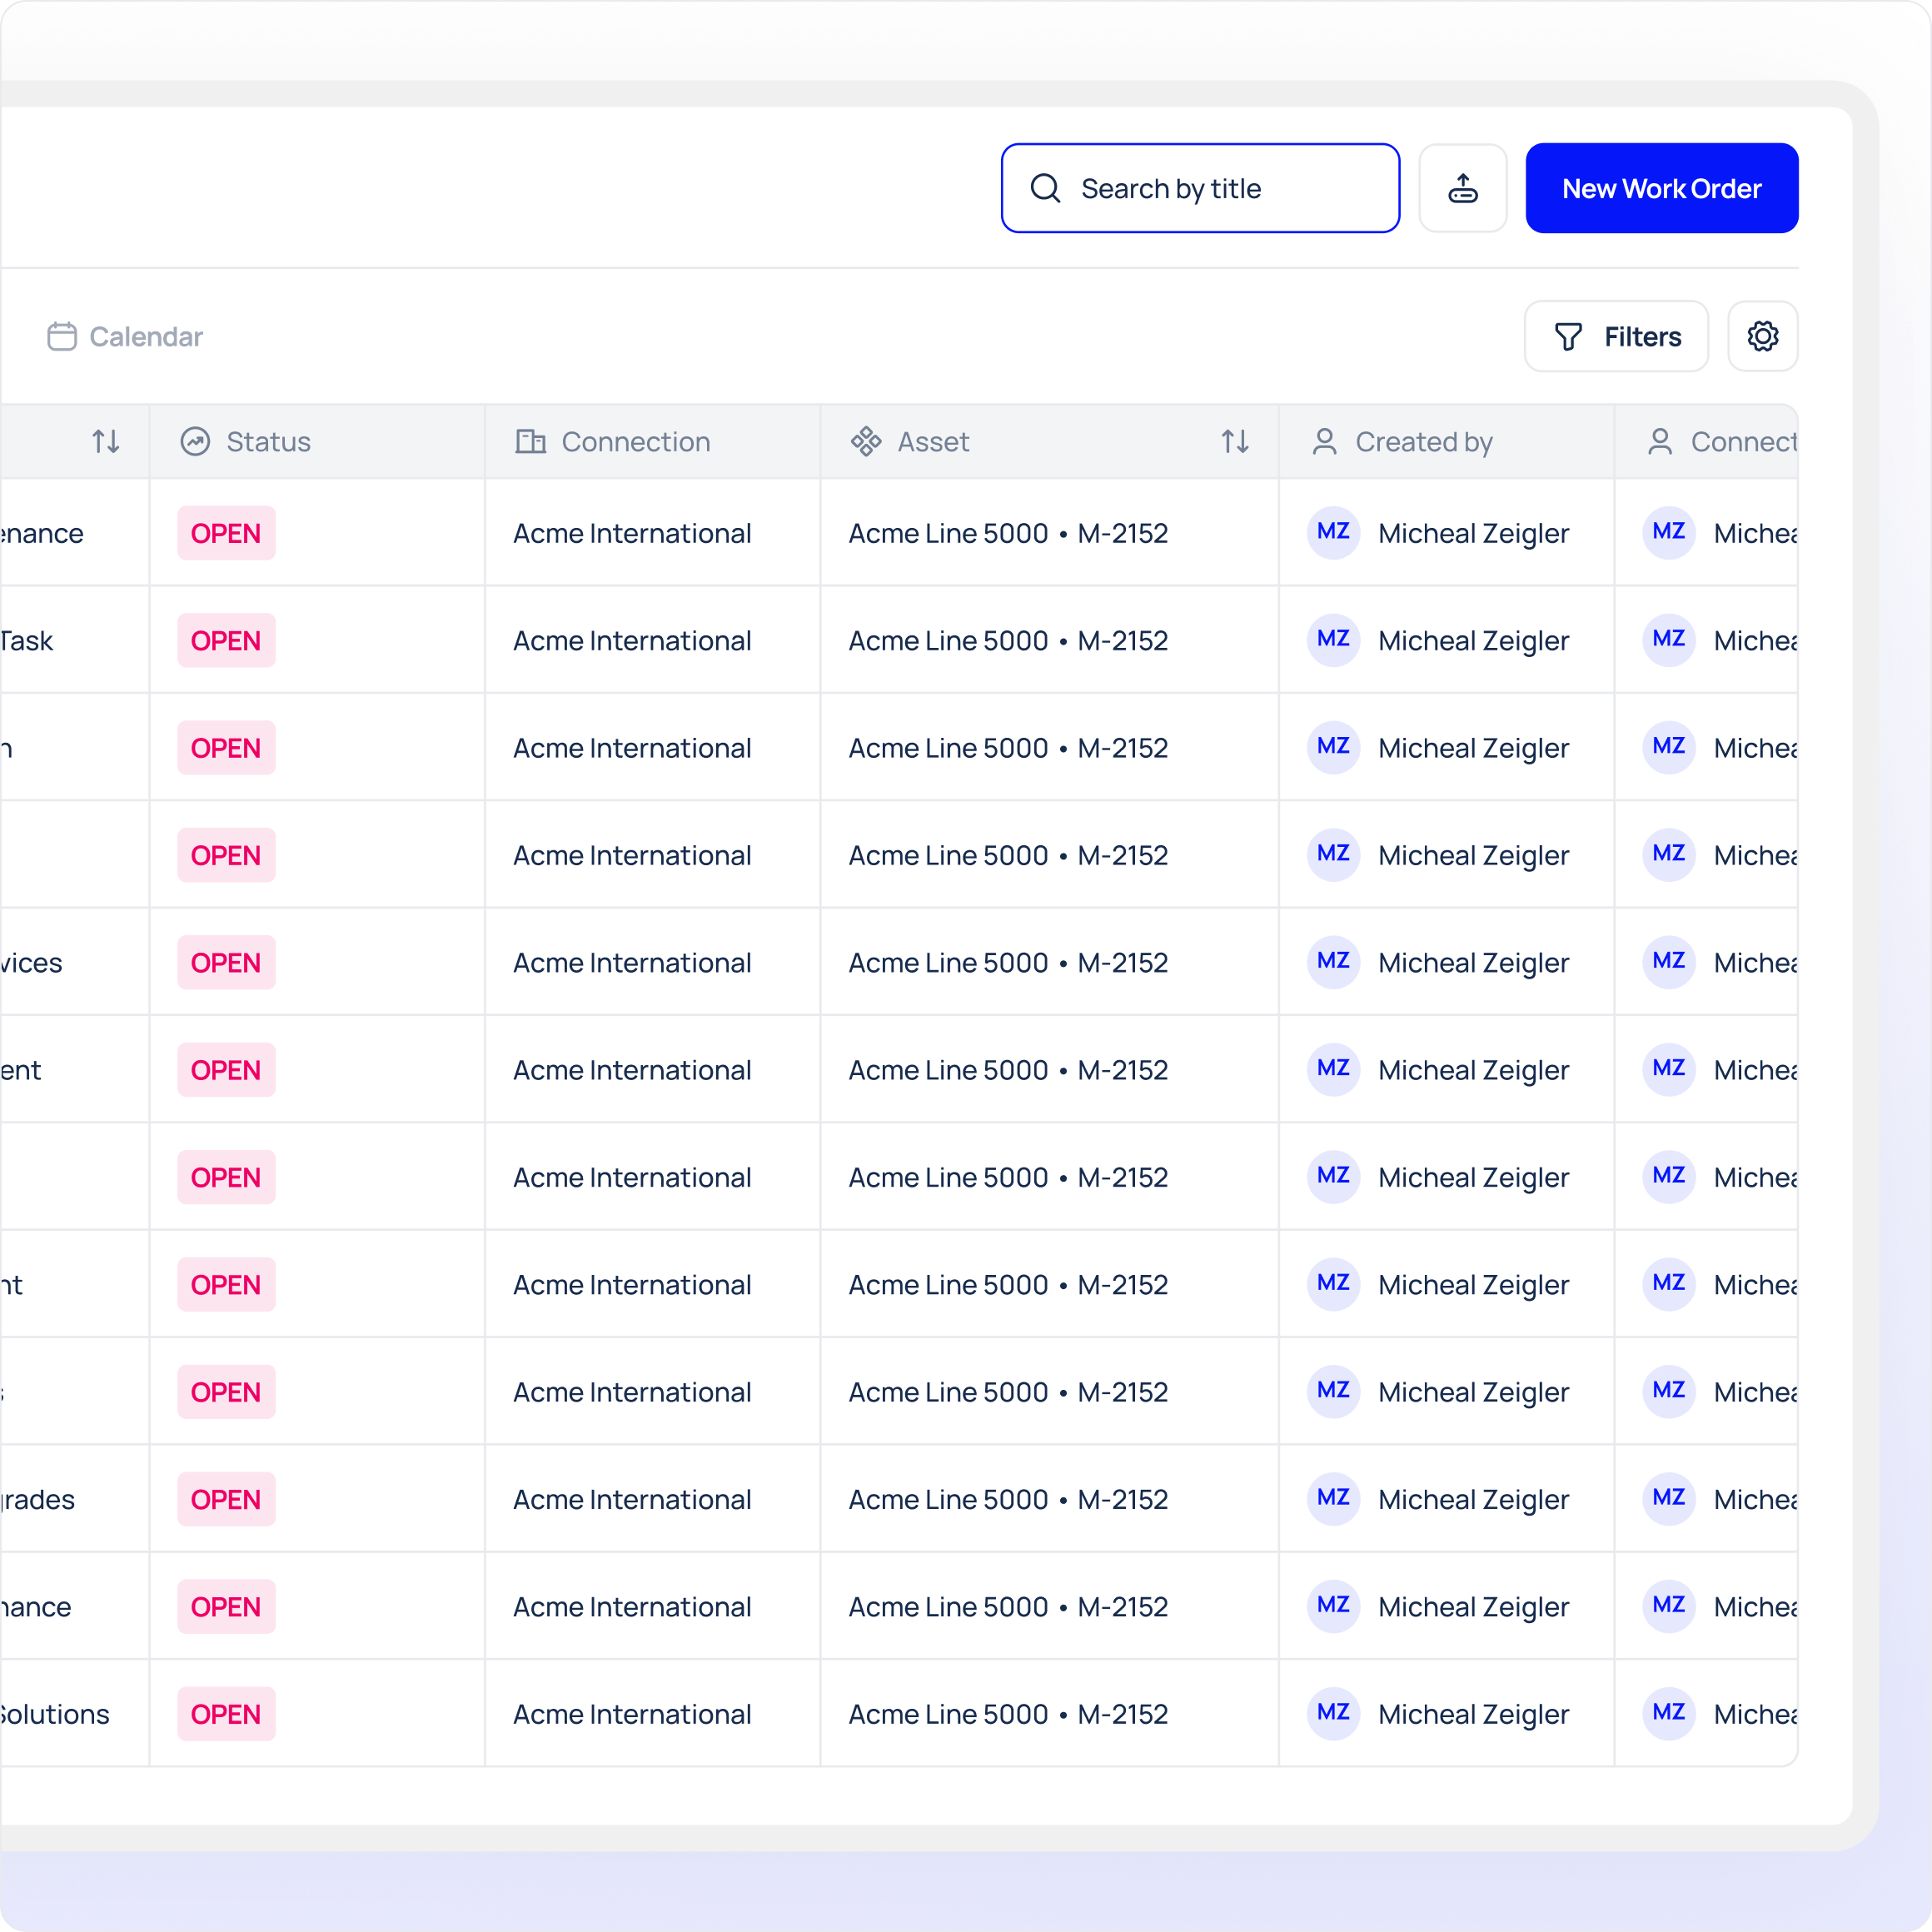Sort by the Asset column arrows
Screen dimensions: 1932x1932
(x=1235, y=441)
